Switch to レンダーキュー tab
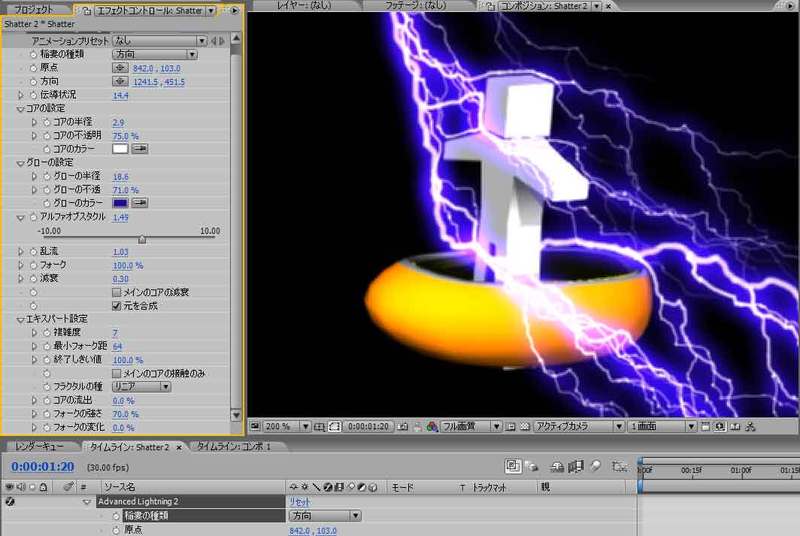 point(40,447)
